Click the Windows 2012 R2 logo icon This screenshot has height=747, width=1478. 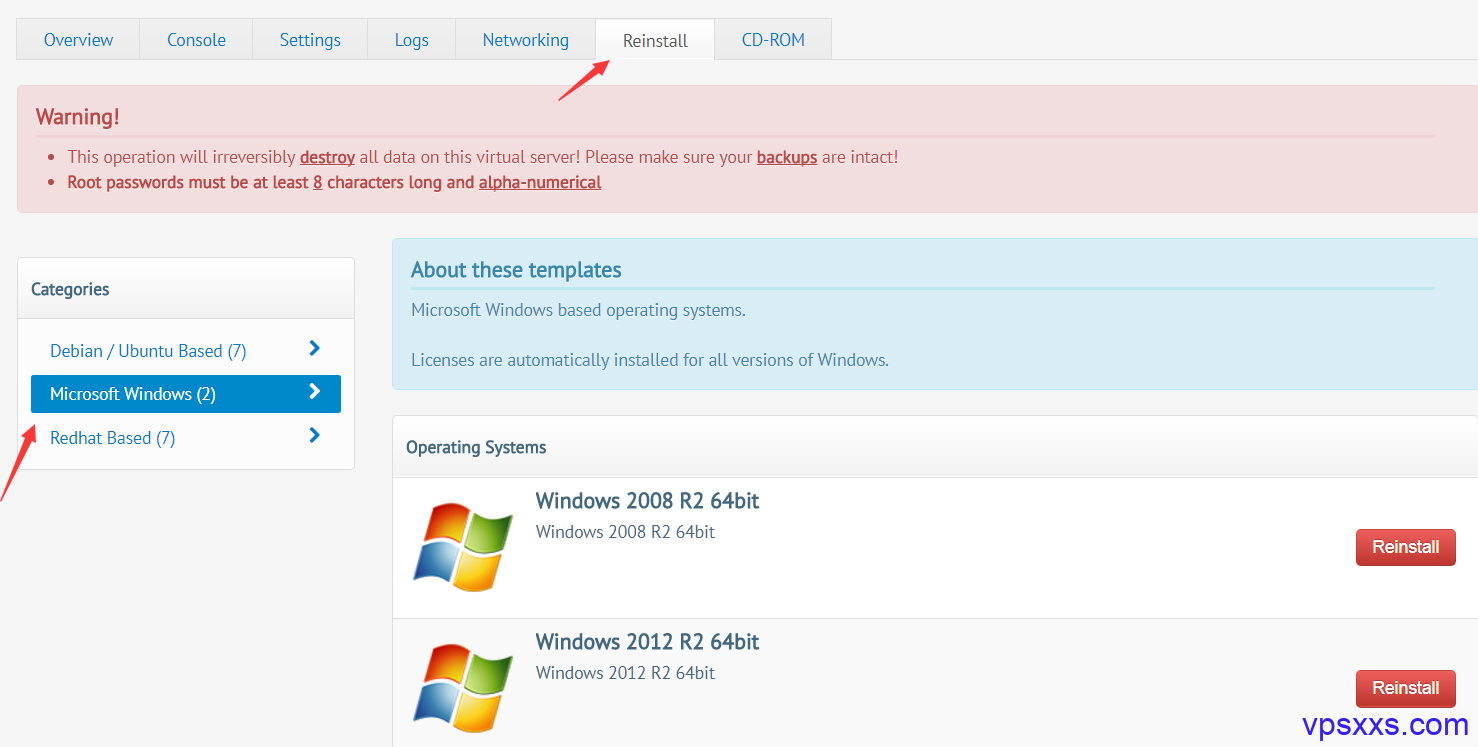pos(463,688)
